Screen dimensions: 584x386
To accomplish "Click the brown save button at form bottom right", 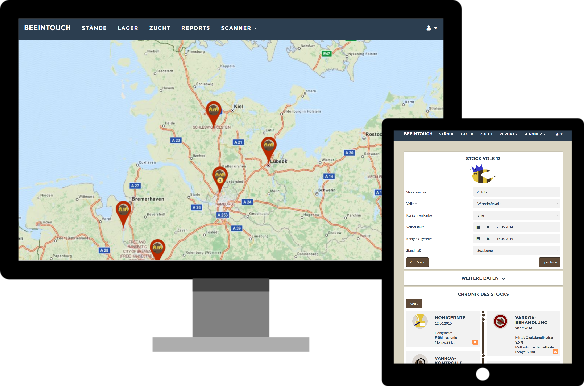I will point(549,262).
